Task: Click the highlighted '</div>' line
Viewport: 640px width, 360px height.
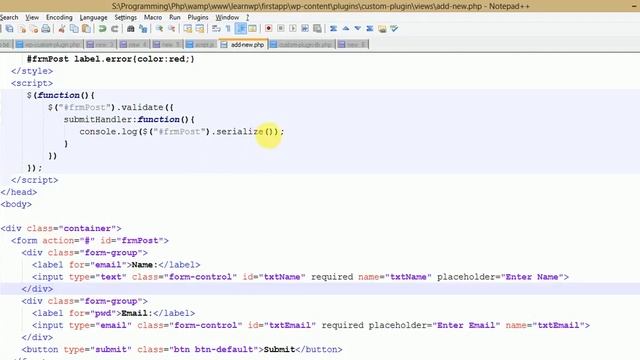Action: (x=37, y=289)
